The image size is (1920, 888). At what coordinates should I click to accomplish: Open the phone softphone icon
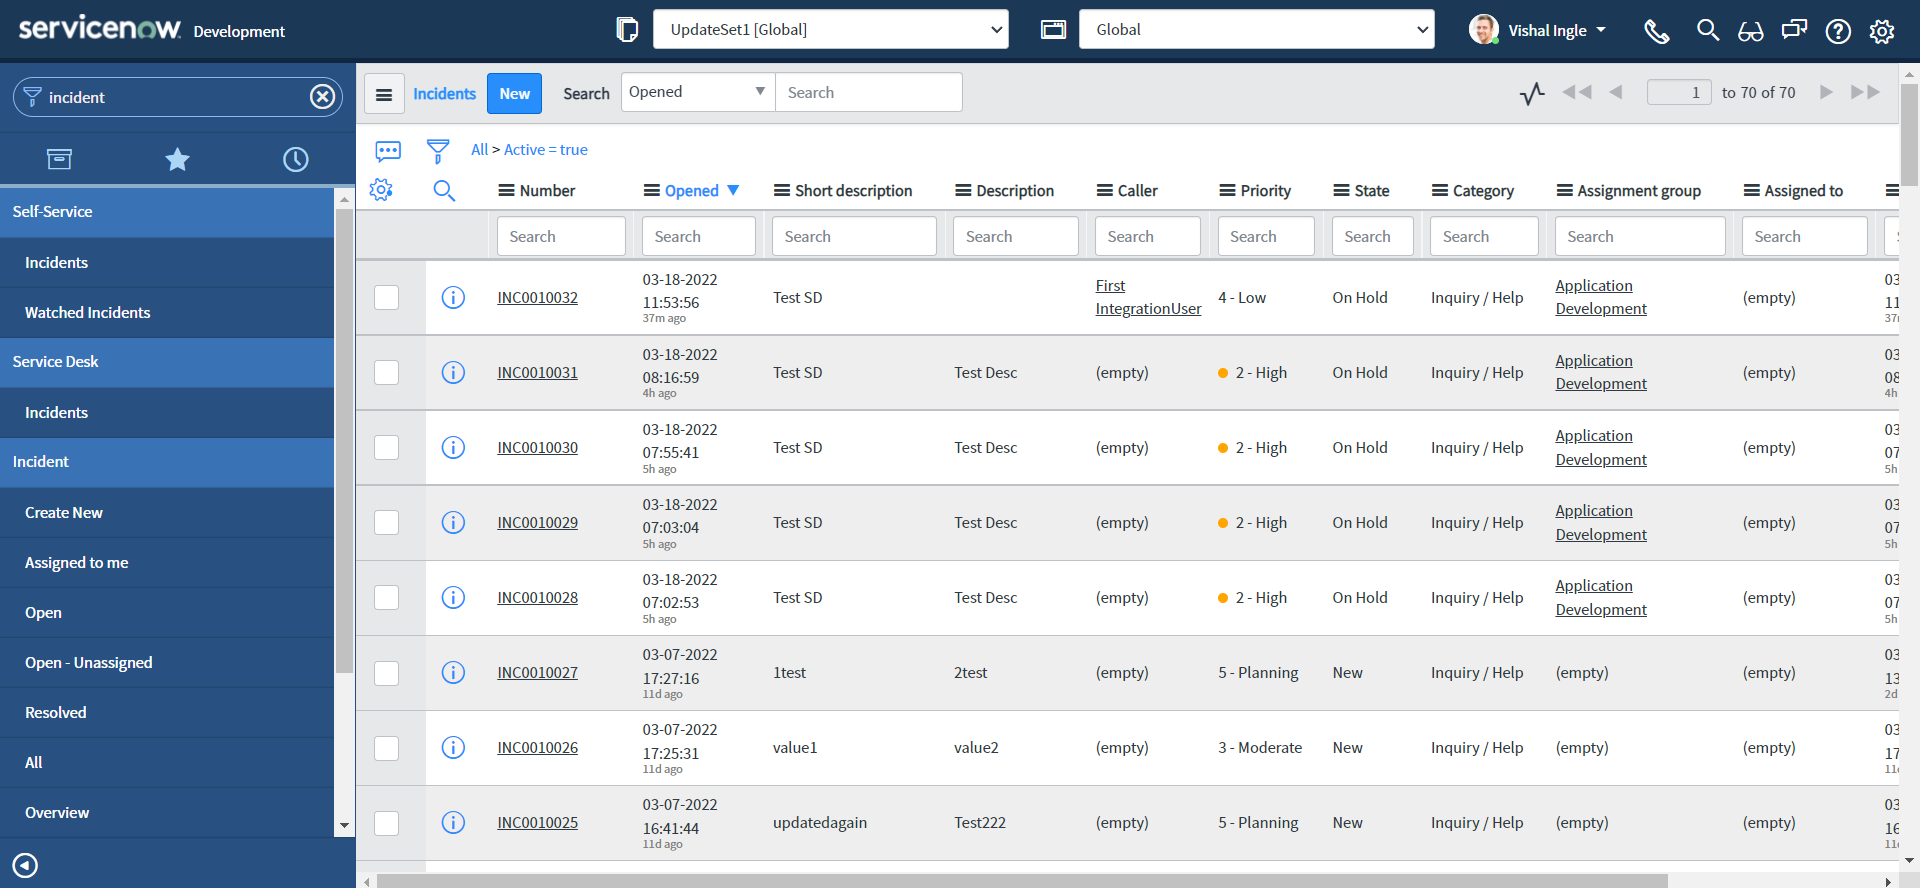(1657, 31)
